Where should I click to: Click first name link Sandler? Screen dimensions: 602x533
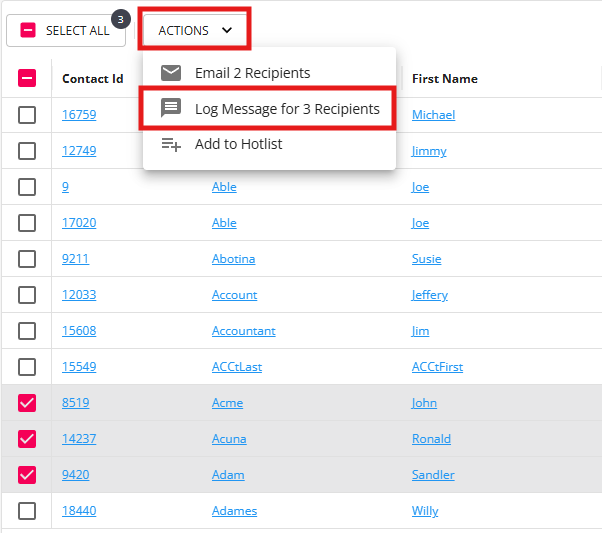click(433, 475)
